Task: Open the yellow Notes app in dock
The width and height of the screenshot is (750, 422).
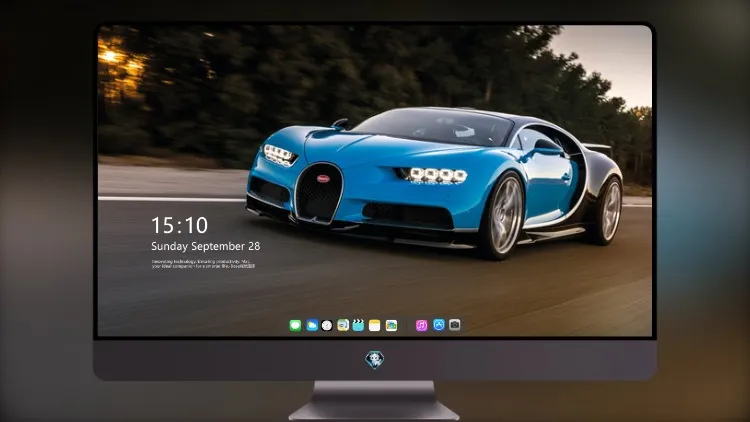Action: point(375,325)
